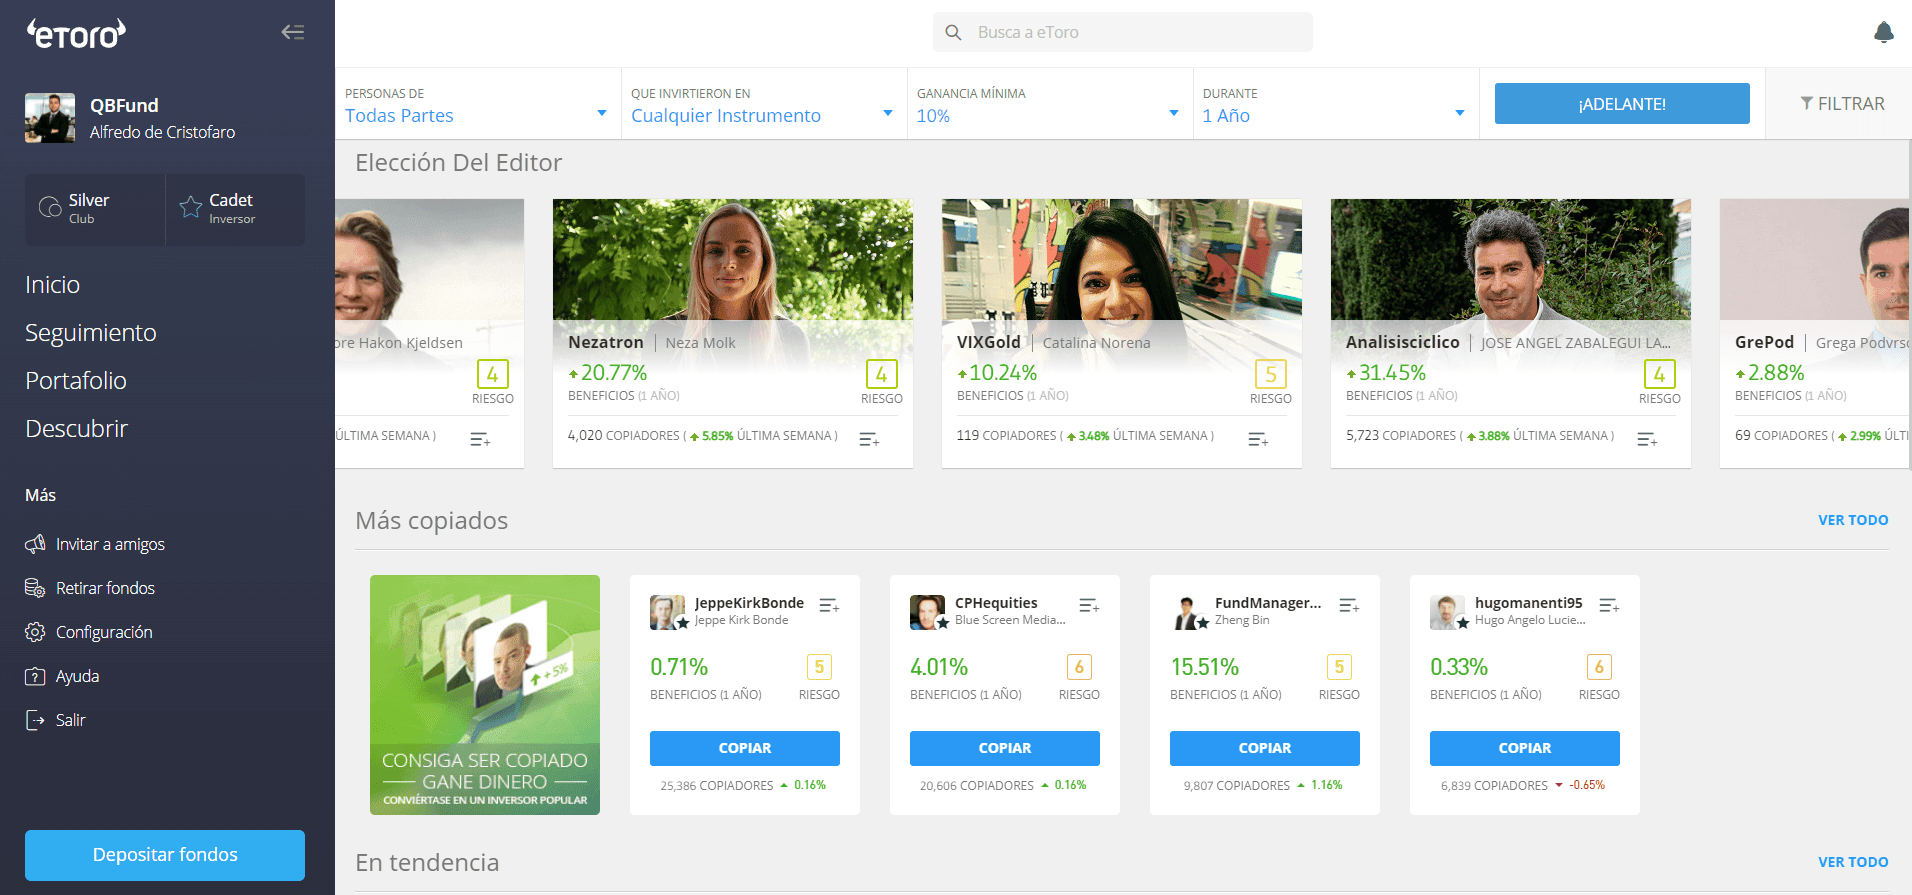Go to Inicio
Image resolution: width=1912 pixels, height=895 pixels.
(53, 285)
